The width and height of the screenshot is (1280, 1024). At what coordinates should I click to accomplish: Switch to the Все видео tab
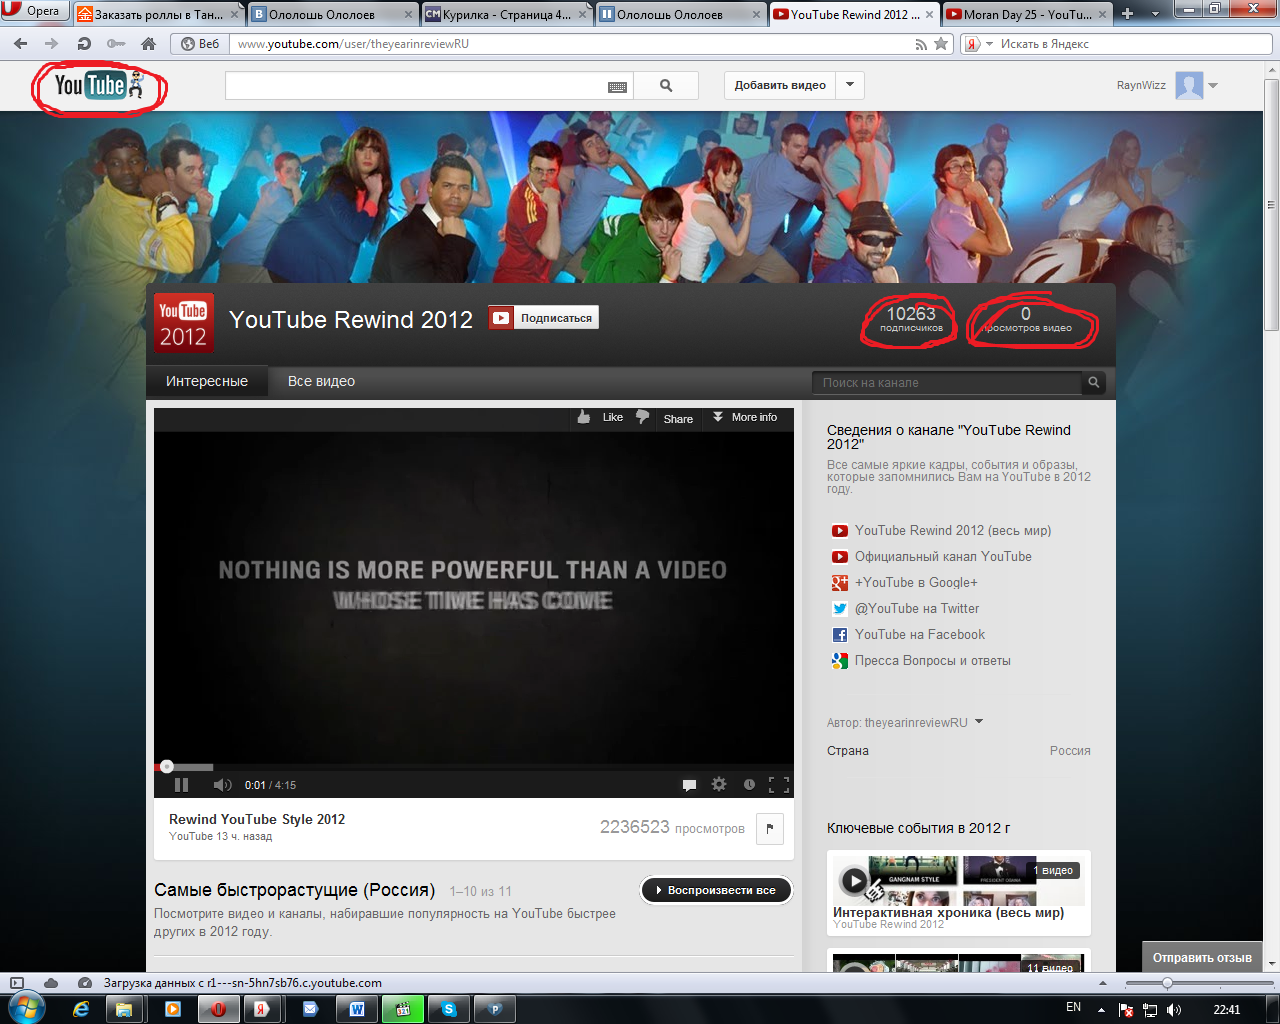[321, 381]
